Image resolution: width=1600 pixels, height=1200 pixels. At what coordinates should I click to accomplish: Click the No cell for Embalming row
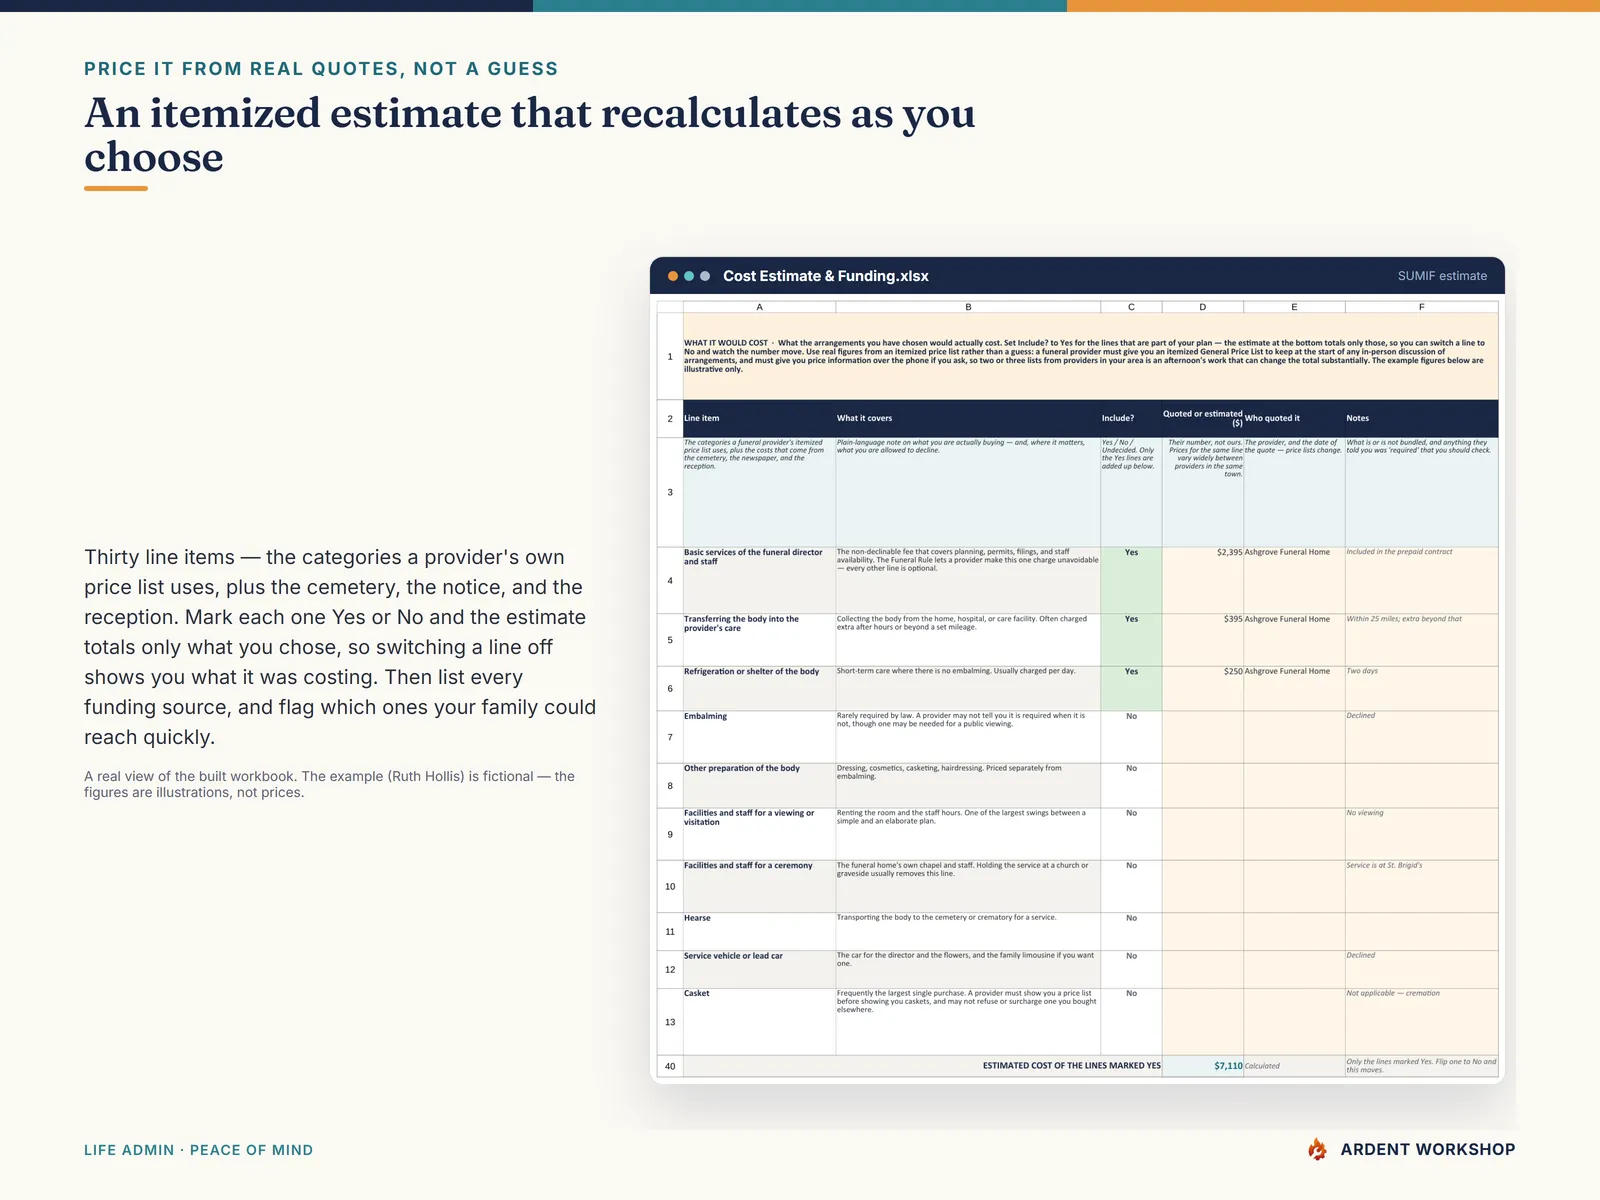point(1131,737)
